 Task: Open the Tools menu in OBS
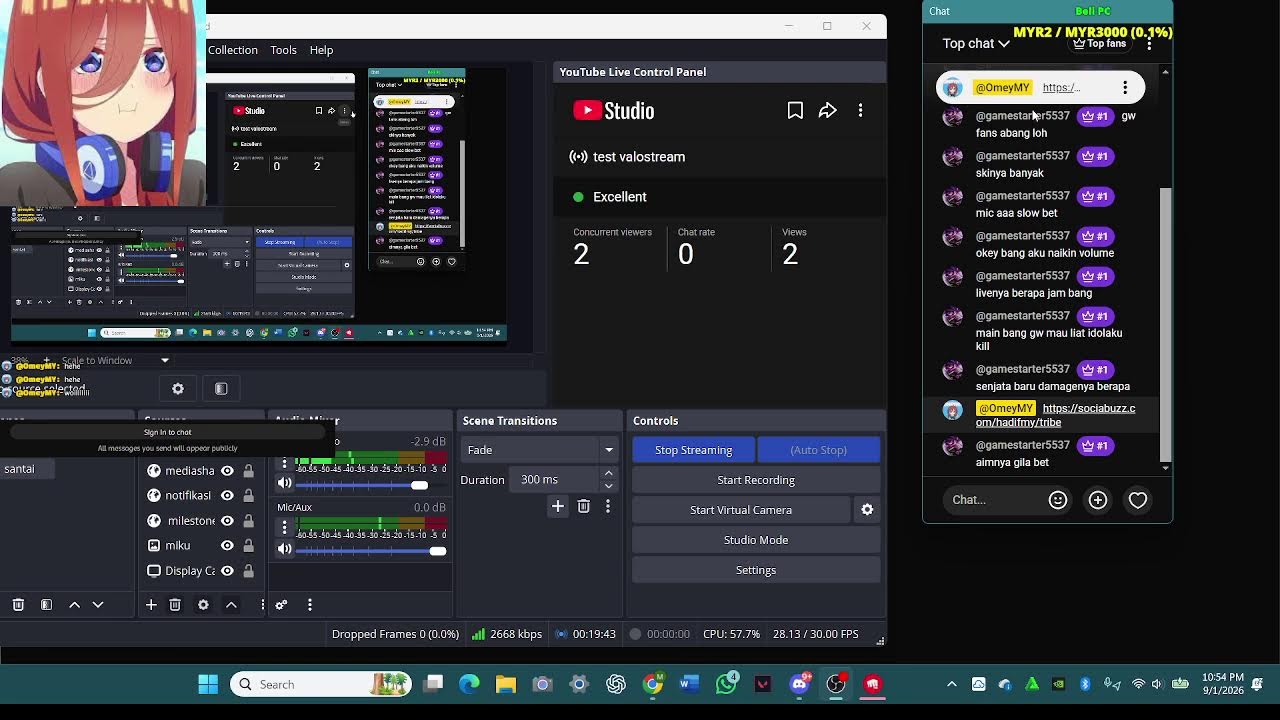[x=283, y=50]
